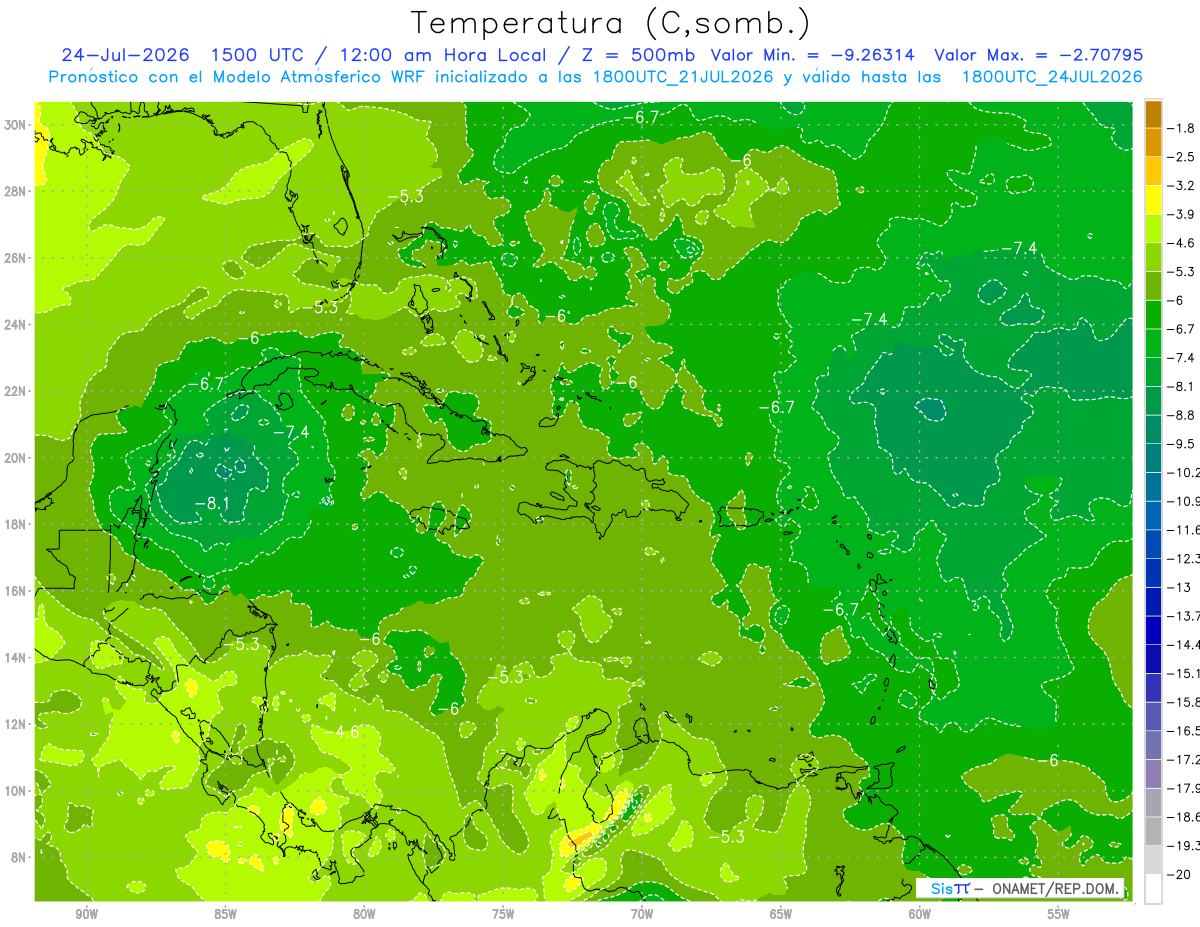Click the yellow colorbar swatch between -3.2 and -3.9

(x=1153, y=200)
